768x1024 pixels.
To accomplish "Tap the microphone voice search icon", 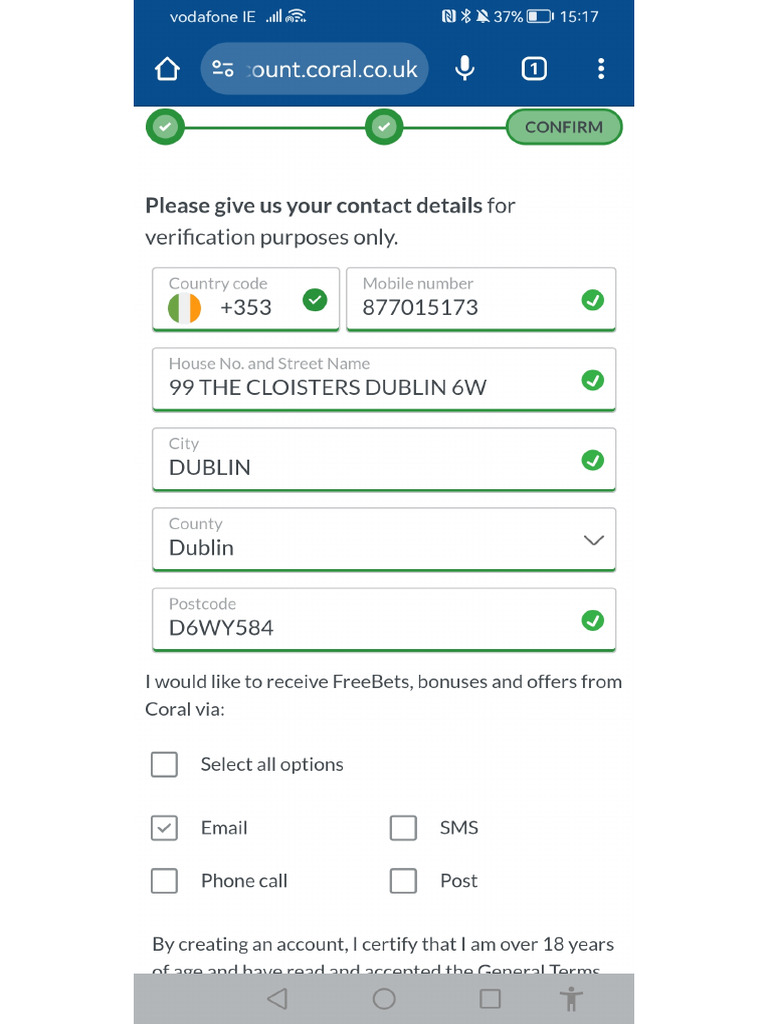I will 464,68.
